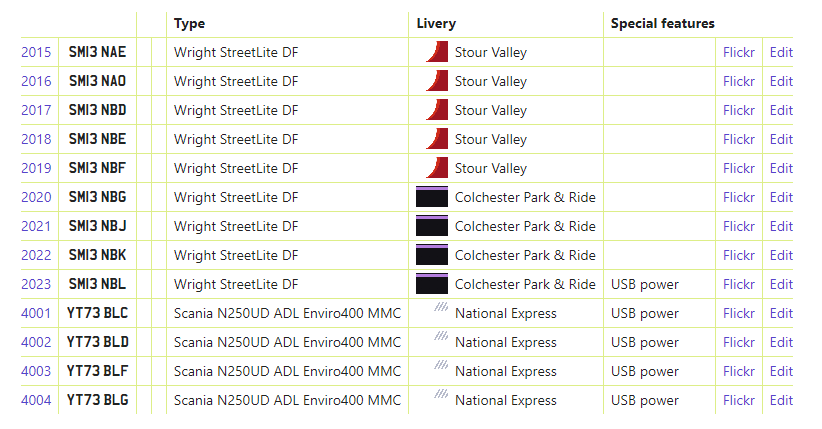Click Colchester Park & Ride swatch for 2022

pos(431,255)
